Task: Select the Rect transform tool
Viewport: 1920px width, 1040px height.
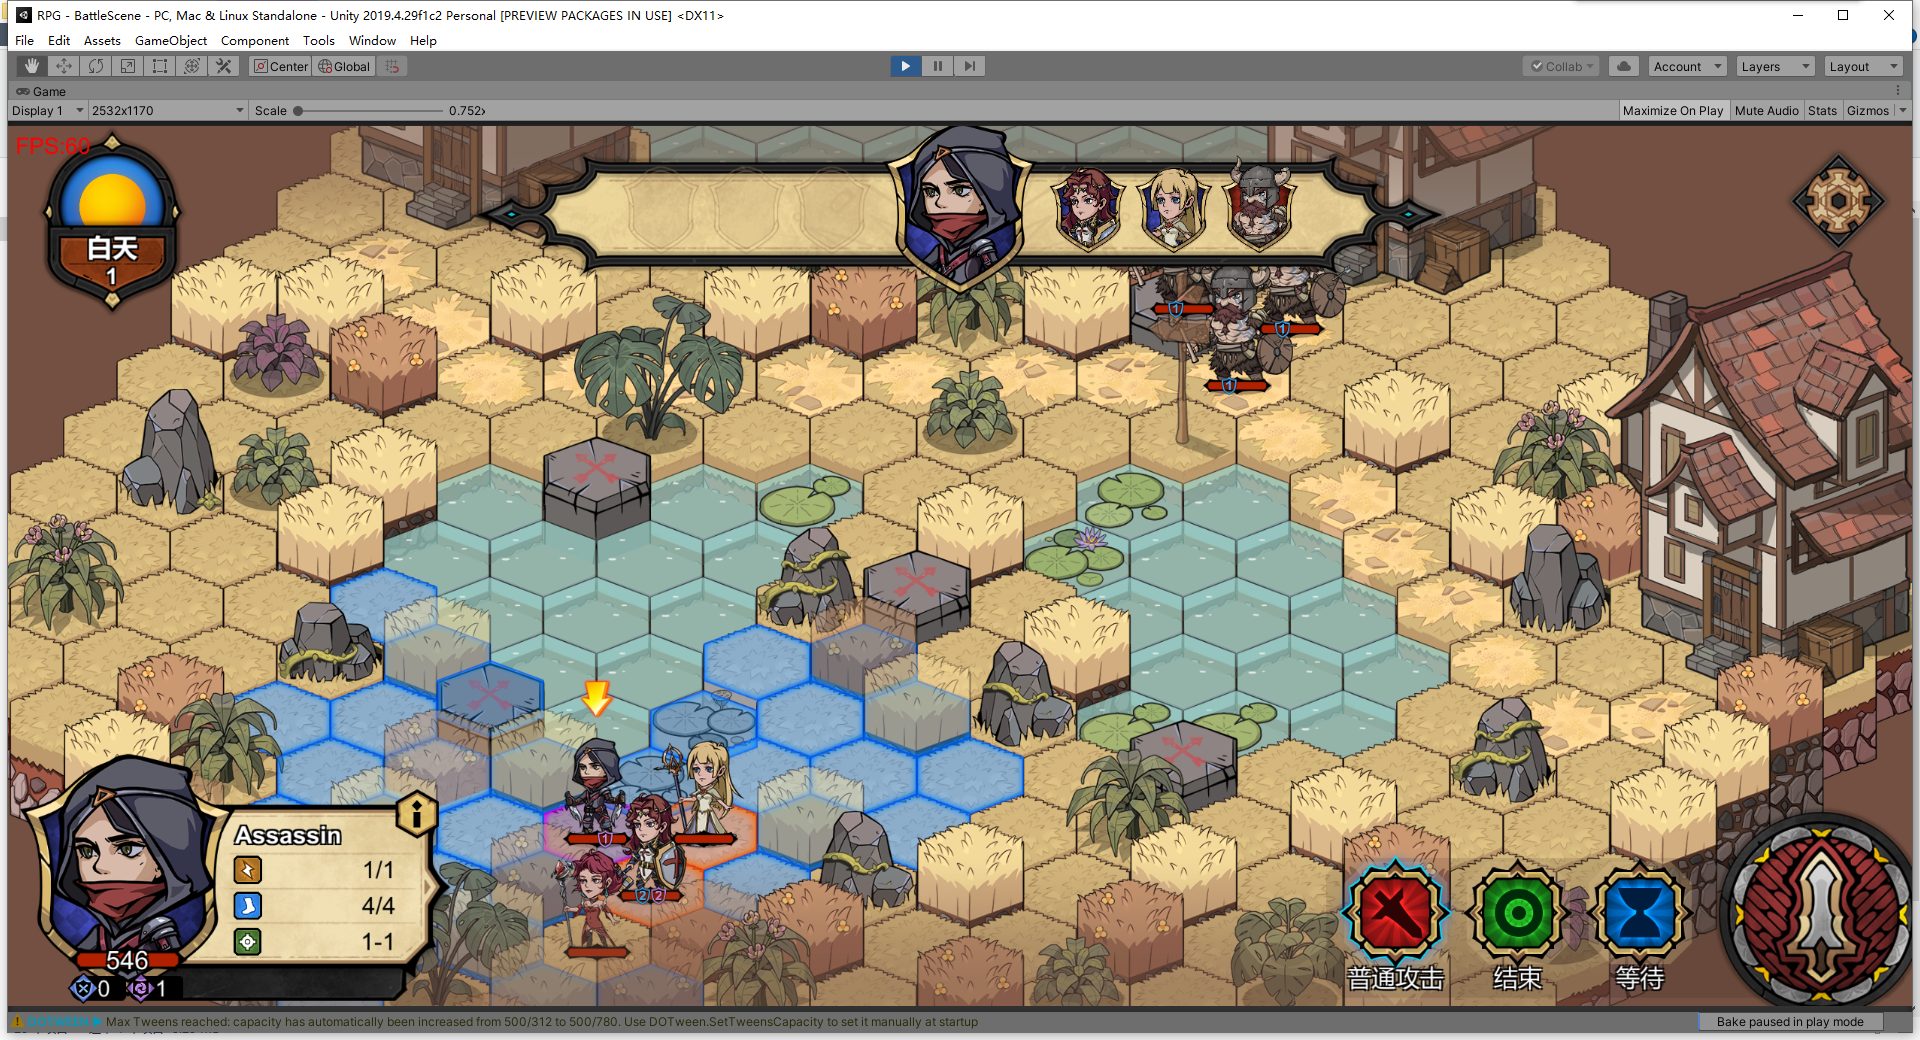Action: [160, 66]
